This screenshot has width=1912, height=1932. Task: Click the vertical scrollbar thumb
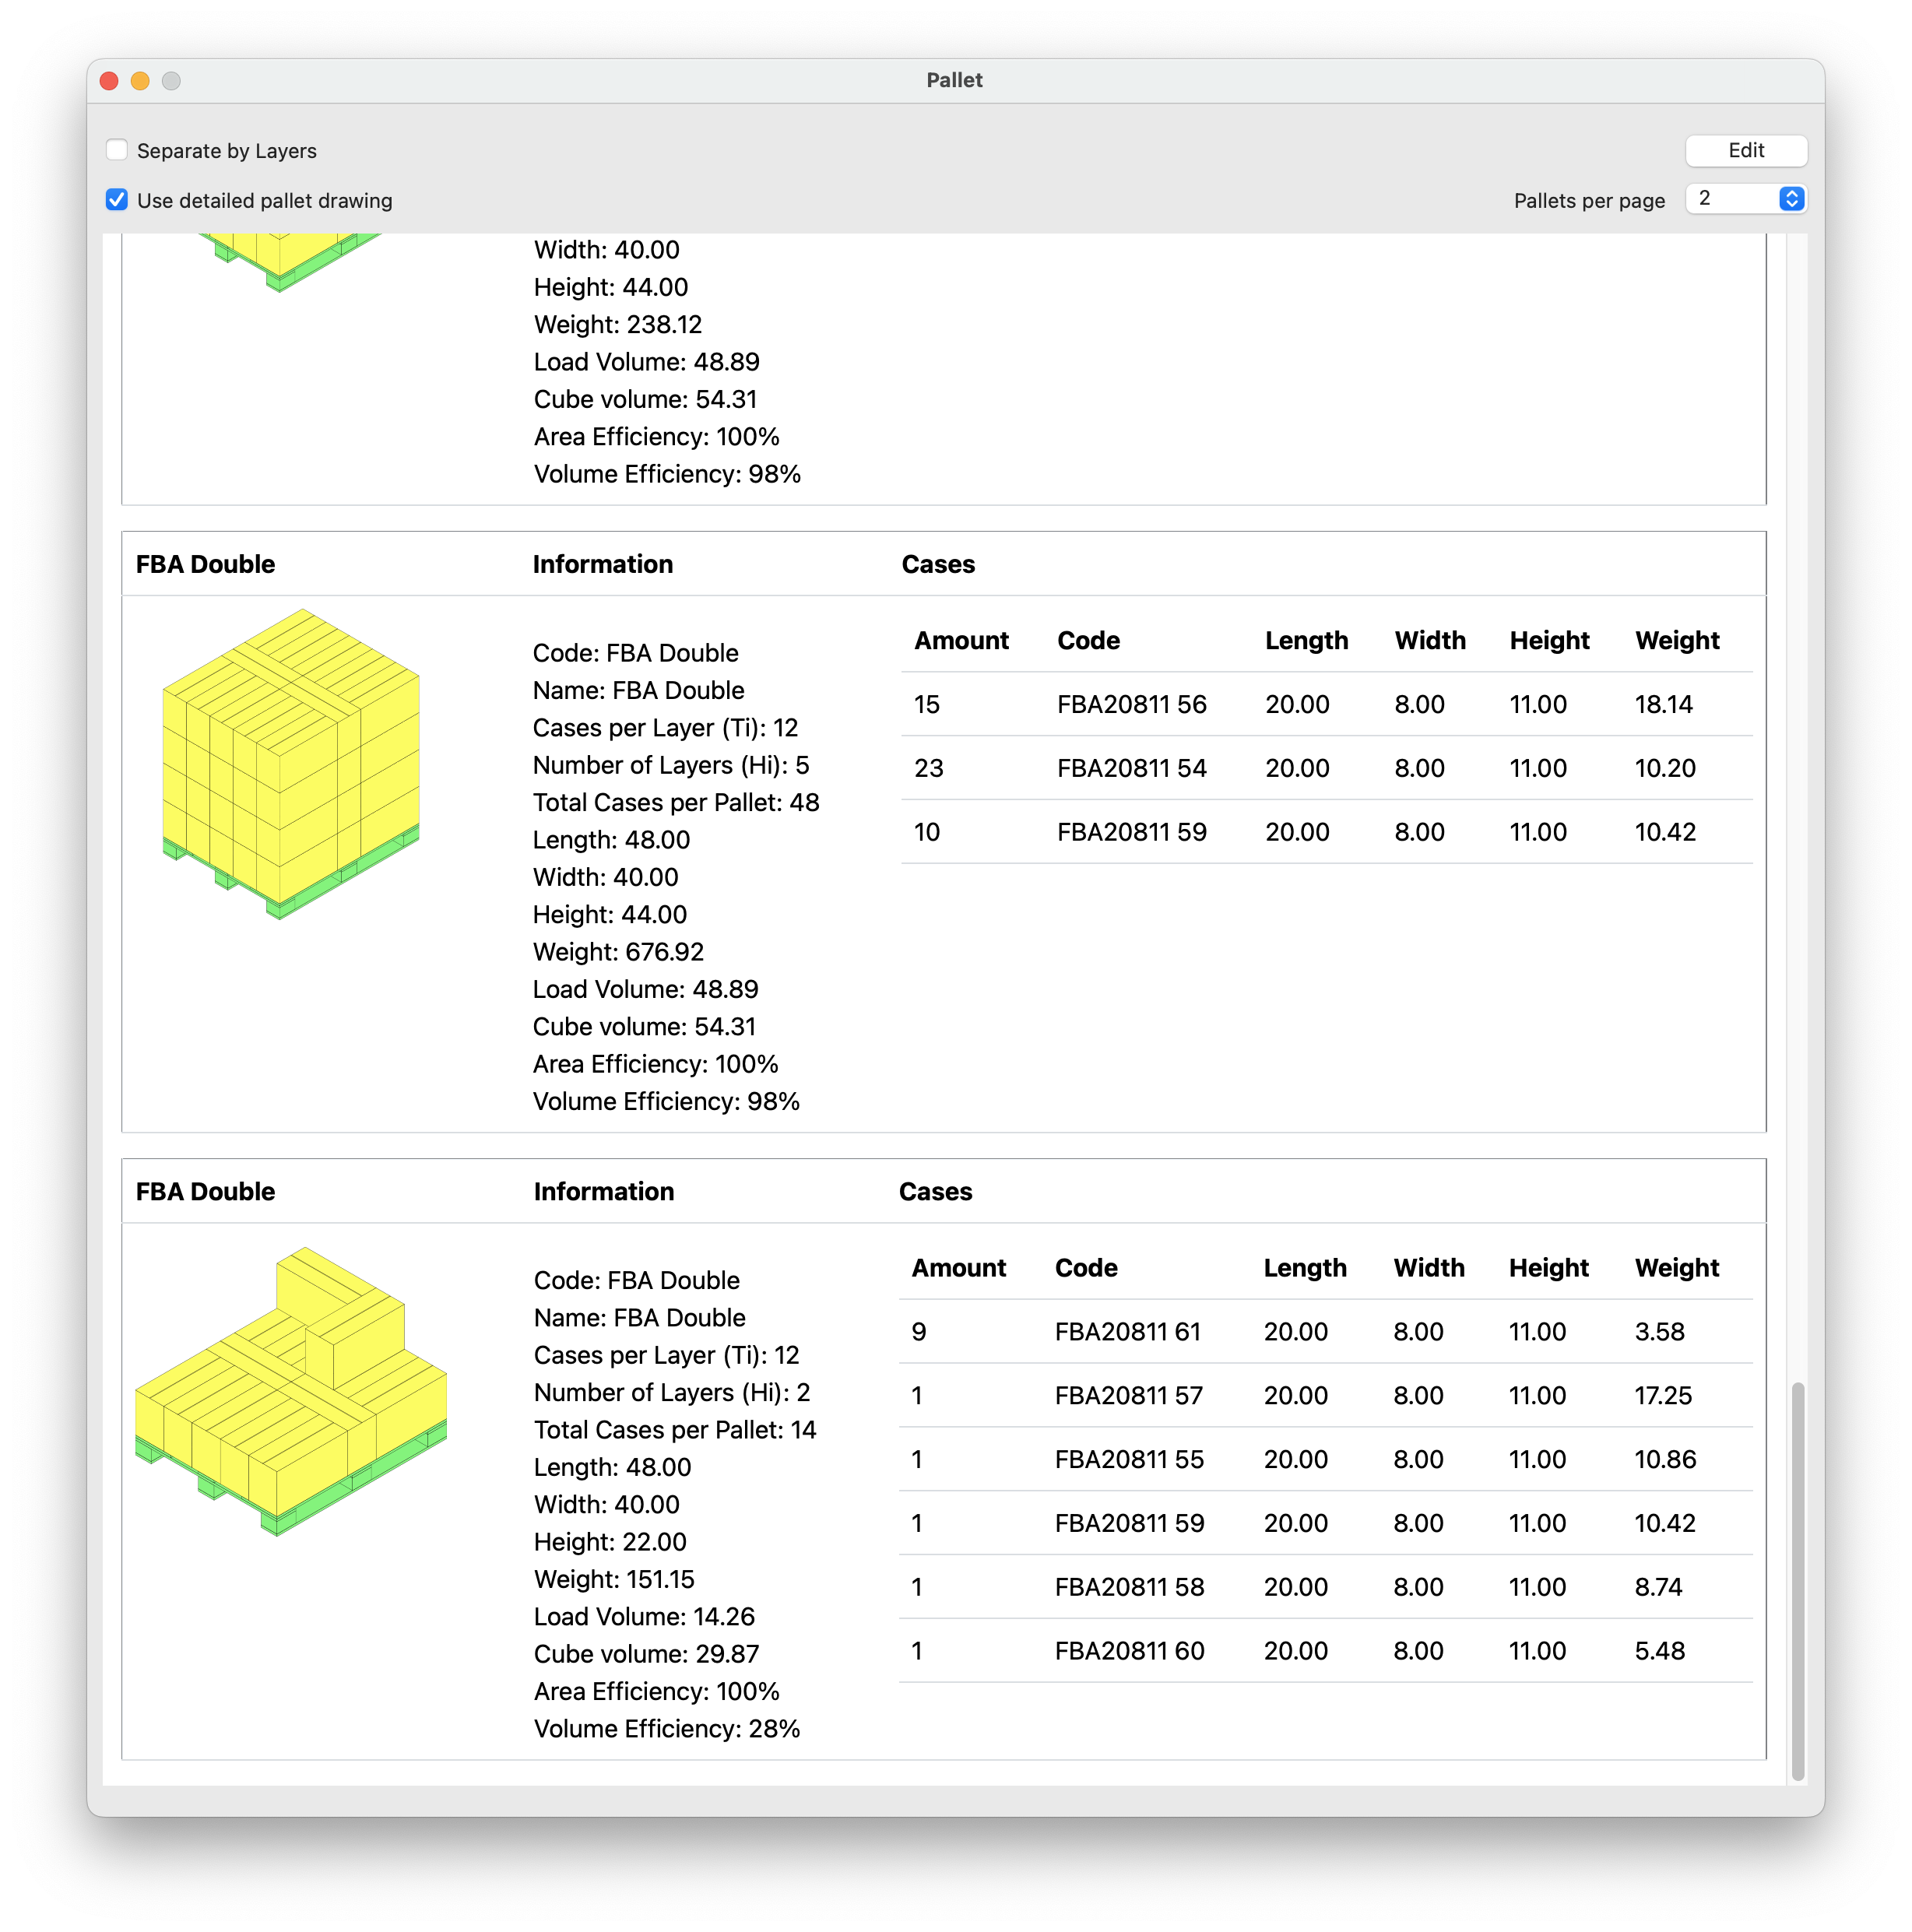coord(1797,1580)
